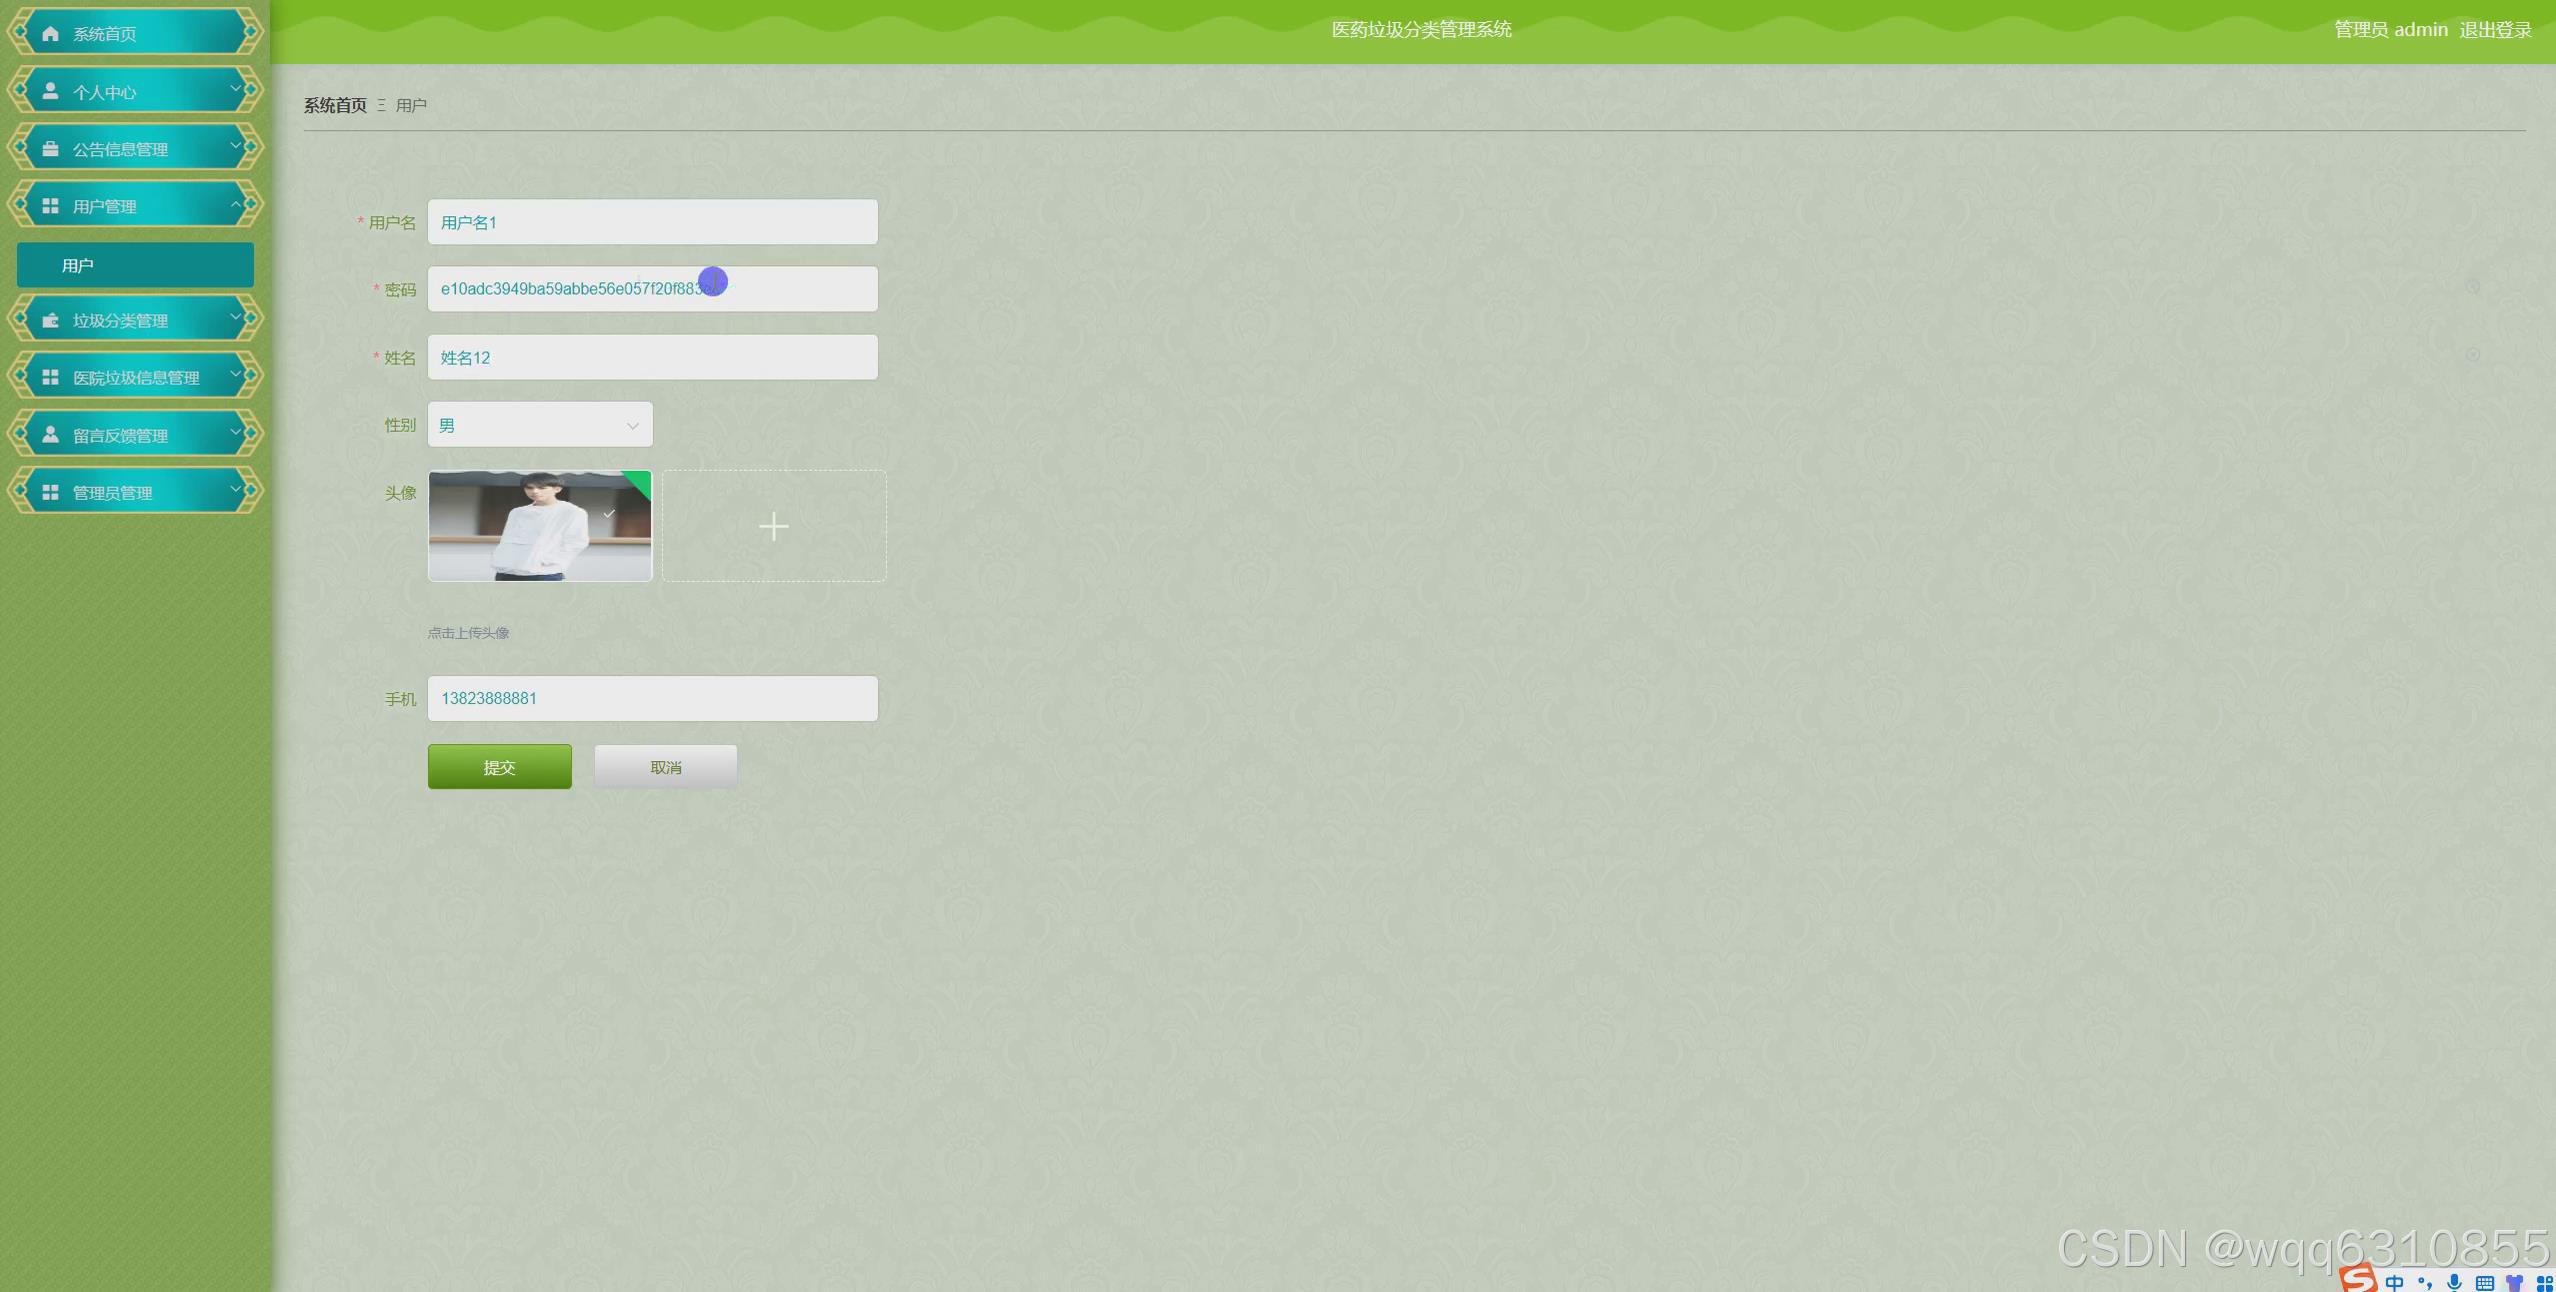Screen dimensions: 2556x1292
Task: Click the grid icon beside 用户管理
Action: tap(50, 206)
